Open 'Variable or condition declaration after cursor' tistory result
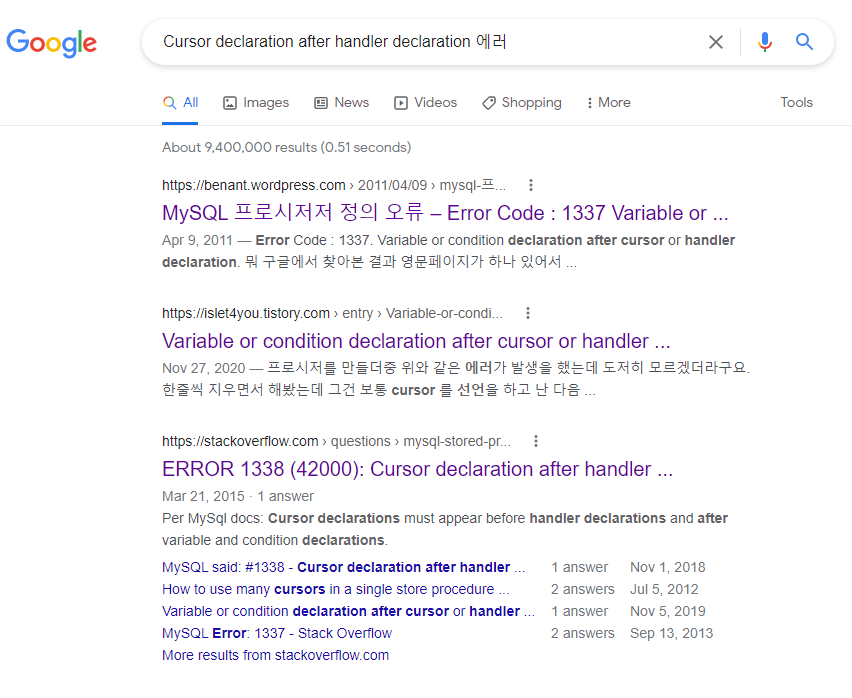Image resolution: width=852 pixels, height=698 pixels. point(416,341)
